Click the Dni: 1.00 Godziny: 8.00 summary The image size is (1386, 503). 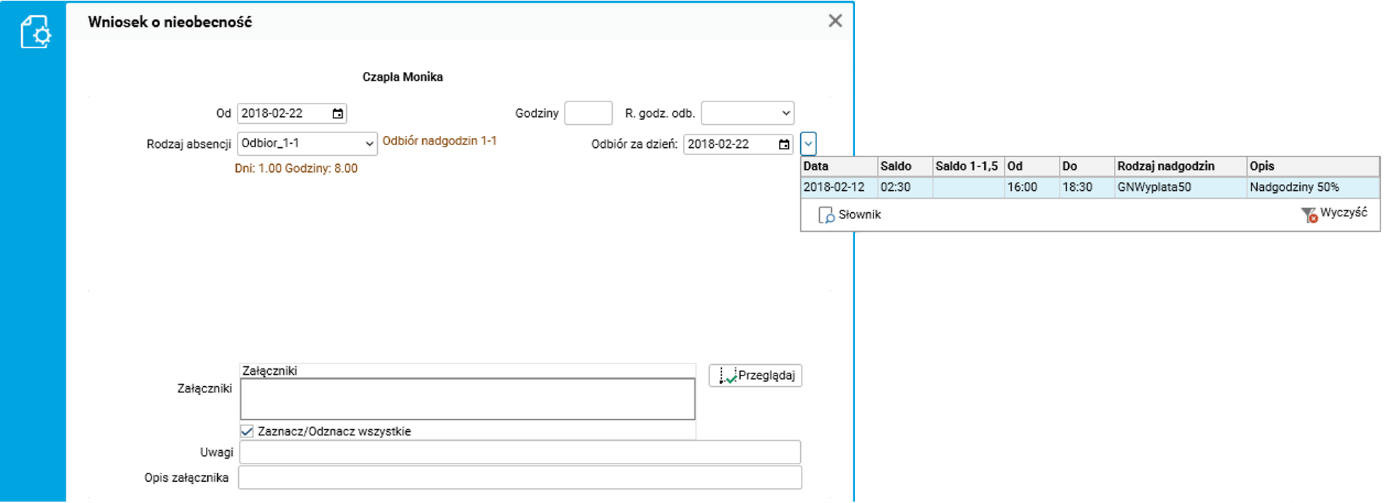tap(296, 169)
